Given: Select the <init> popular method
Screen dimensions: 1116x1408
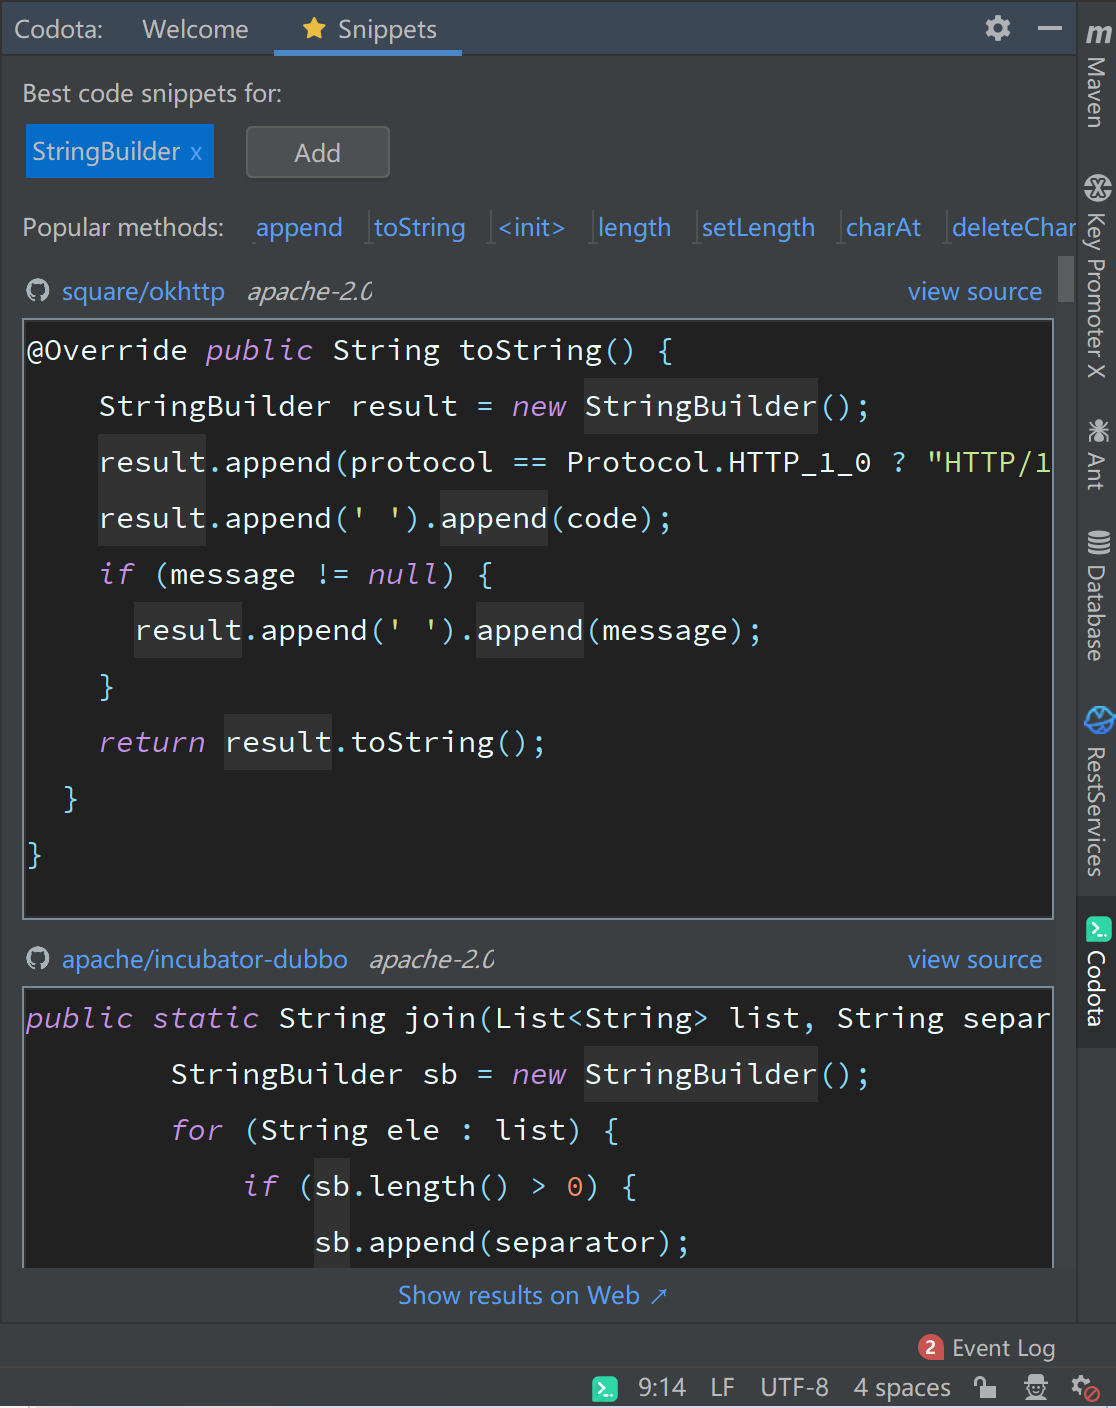Looking at the screenshot, I should 532,228.
